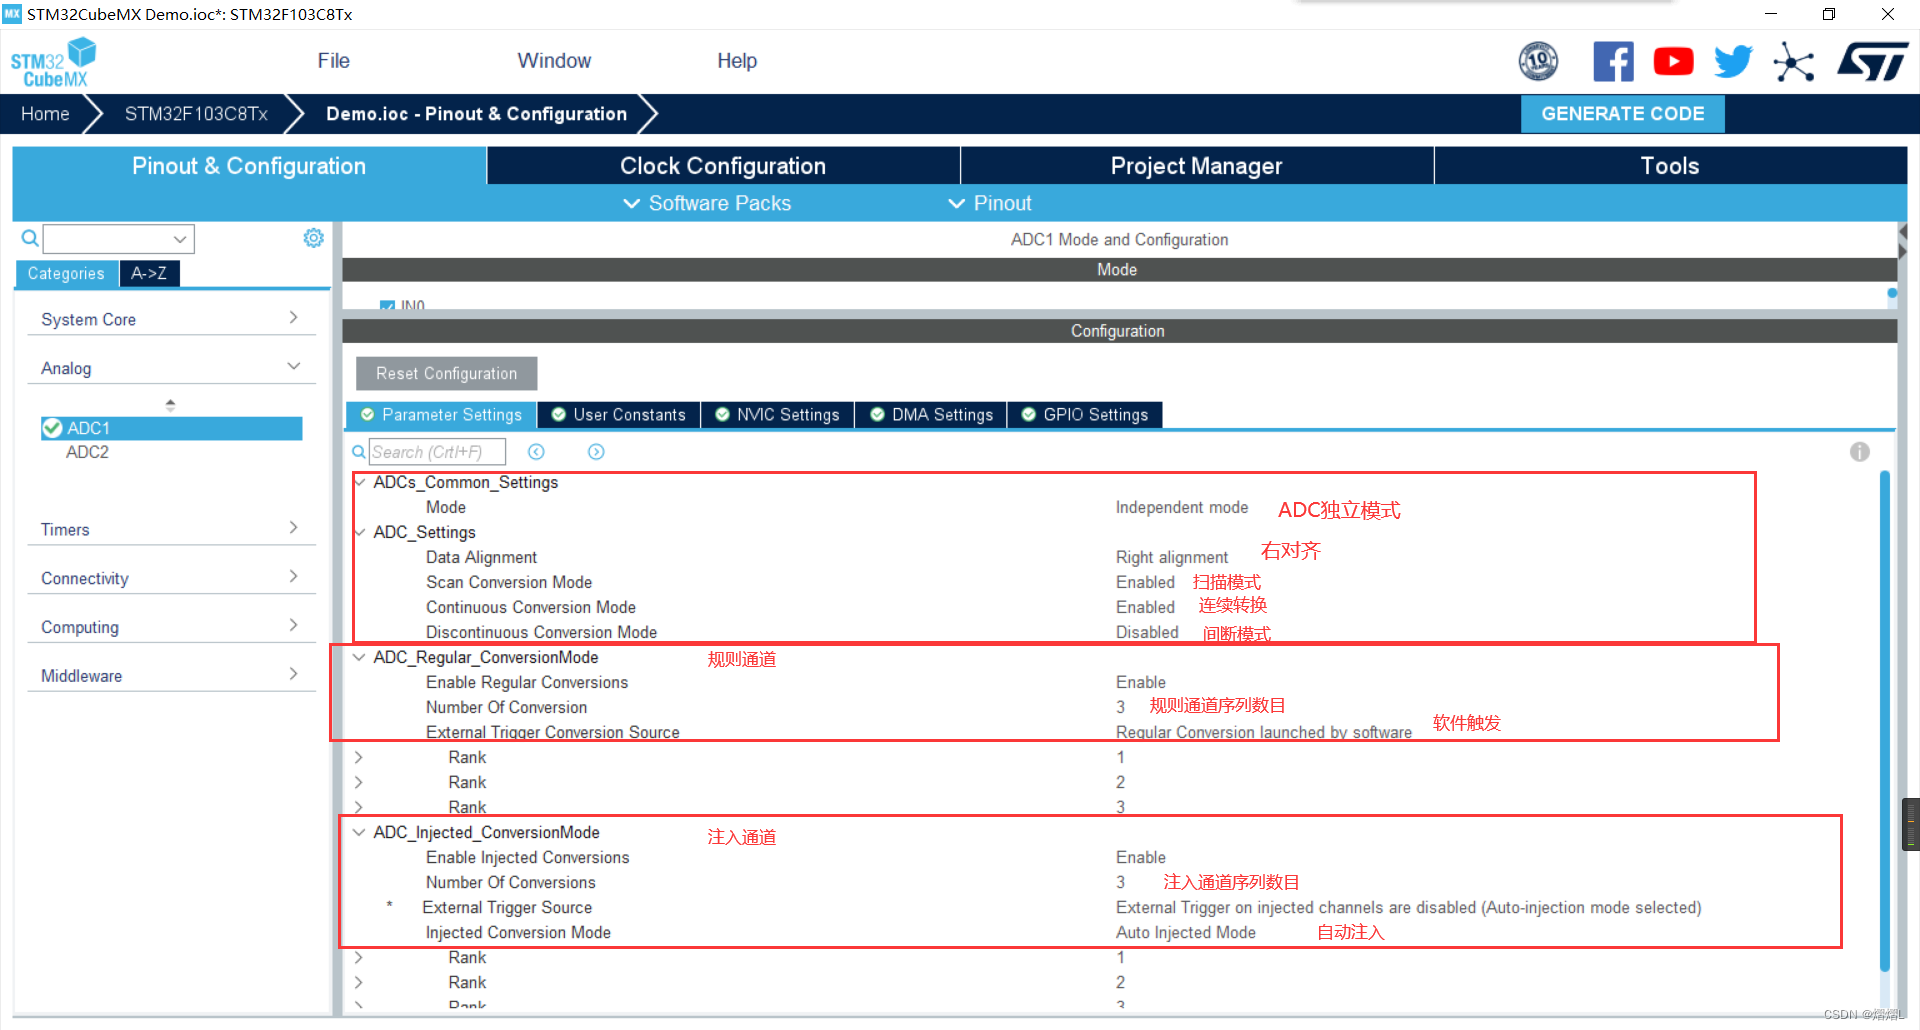This screenshot has width=1920, height=1030.
Task: Open the File menu
Action: click(333, 61)
